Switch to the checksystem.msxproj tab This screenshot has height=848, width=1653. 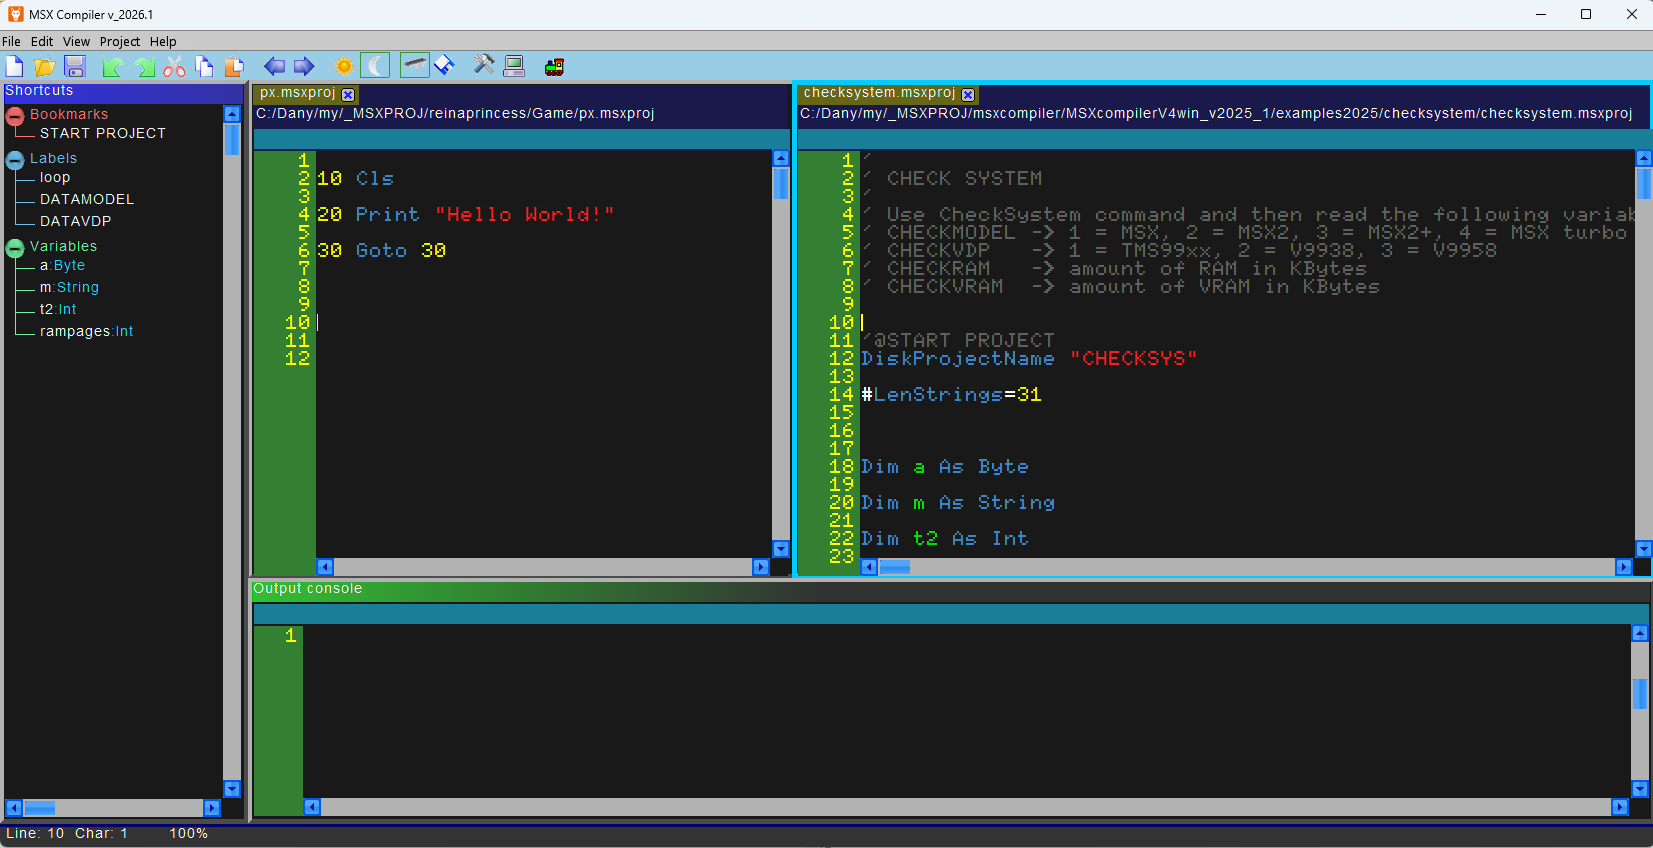point(880,93)
